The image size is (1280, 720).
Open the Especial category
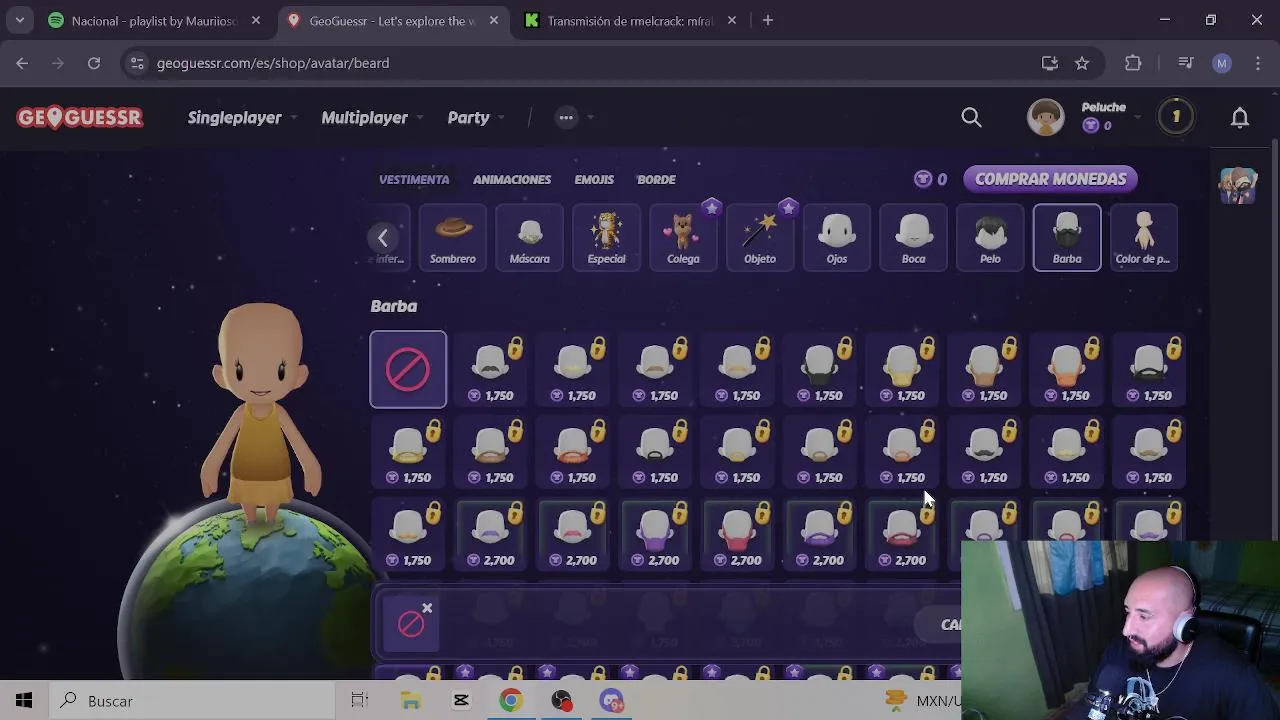[606, 237]
